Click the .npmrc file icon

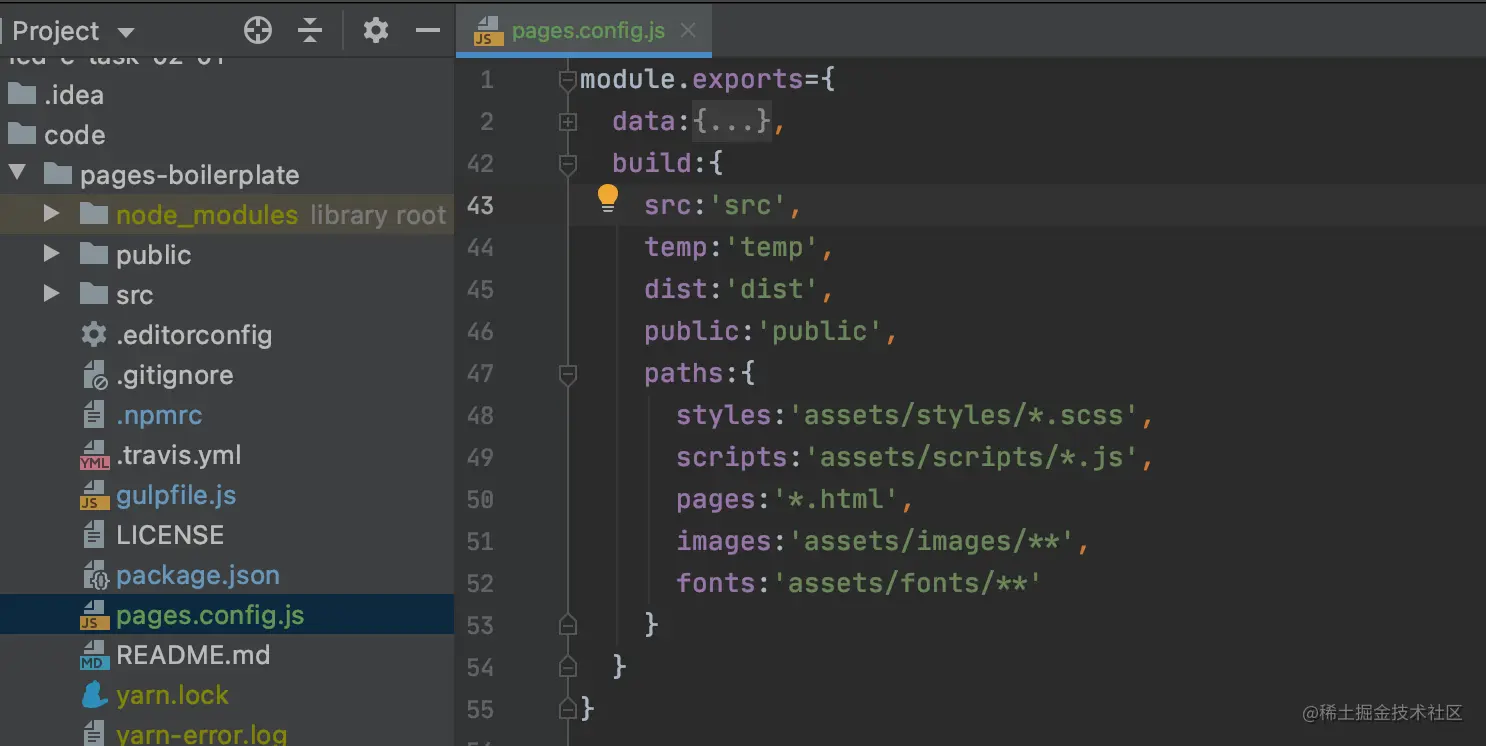tap(94, 415)
